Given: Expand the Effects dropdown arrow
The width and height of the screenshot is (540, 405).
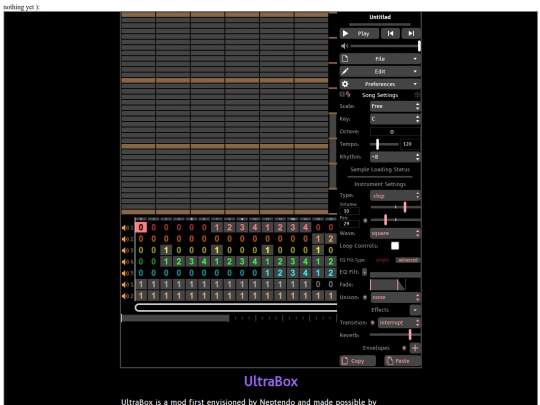Looking at the screenshot, I should click(415, 310).
